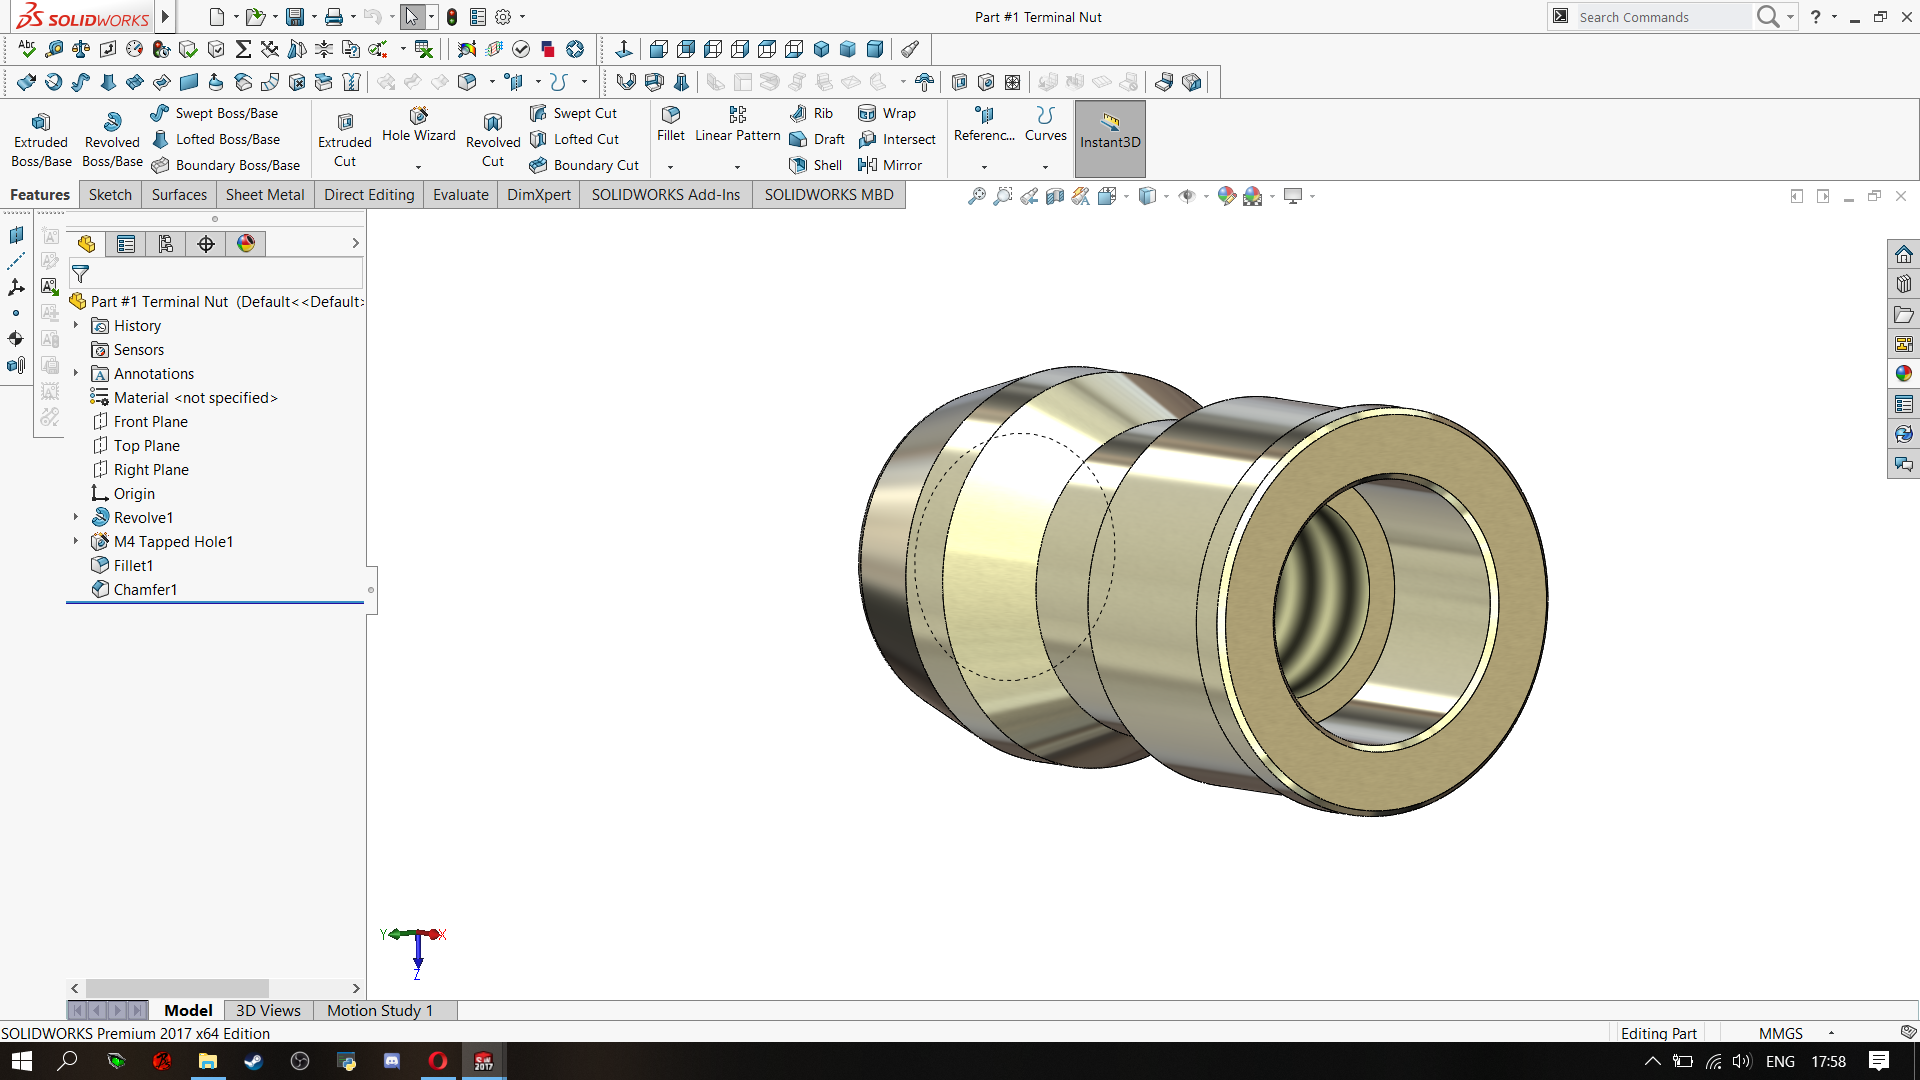Open the Linear Pattern dropdown arrow

tap(738, 167)
